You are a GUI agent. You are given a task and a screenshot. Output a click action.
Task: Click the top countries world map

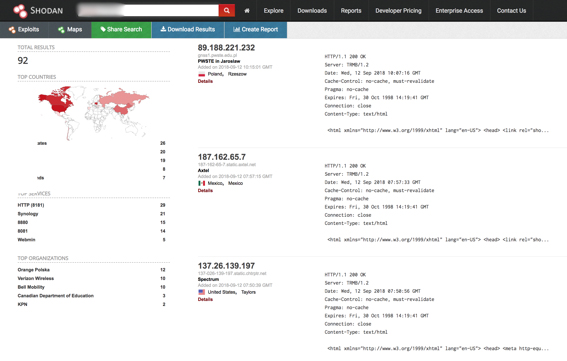93,113
